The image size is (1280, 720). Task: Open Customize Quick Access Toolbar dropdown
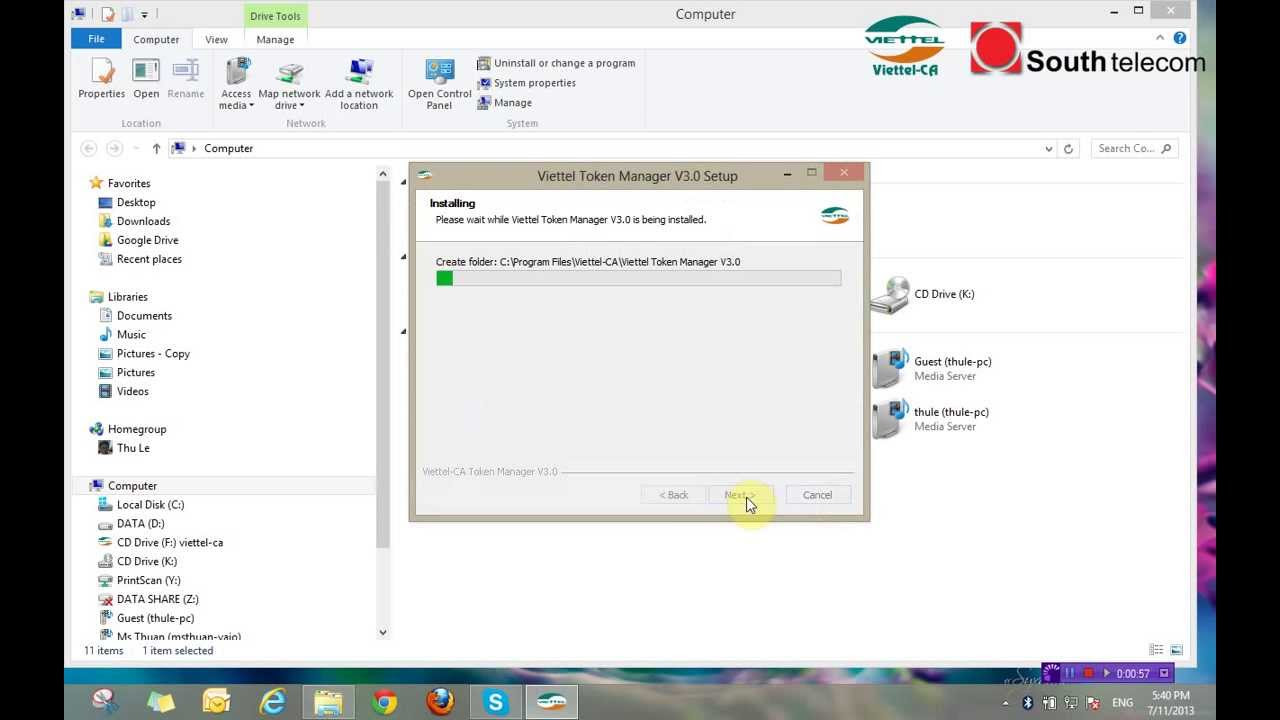(144, 15)
